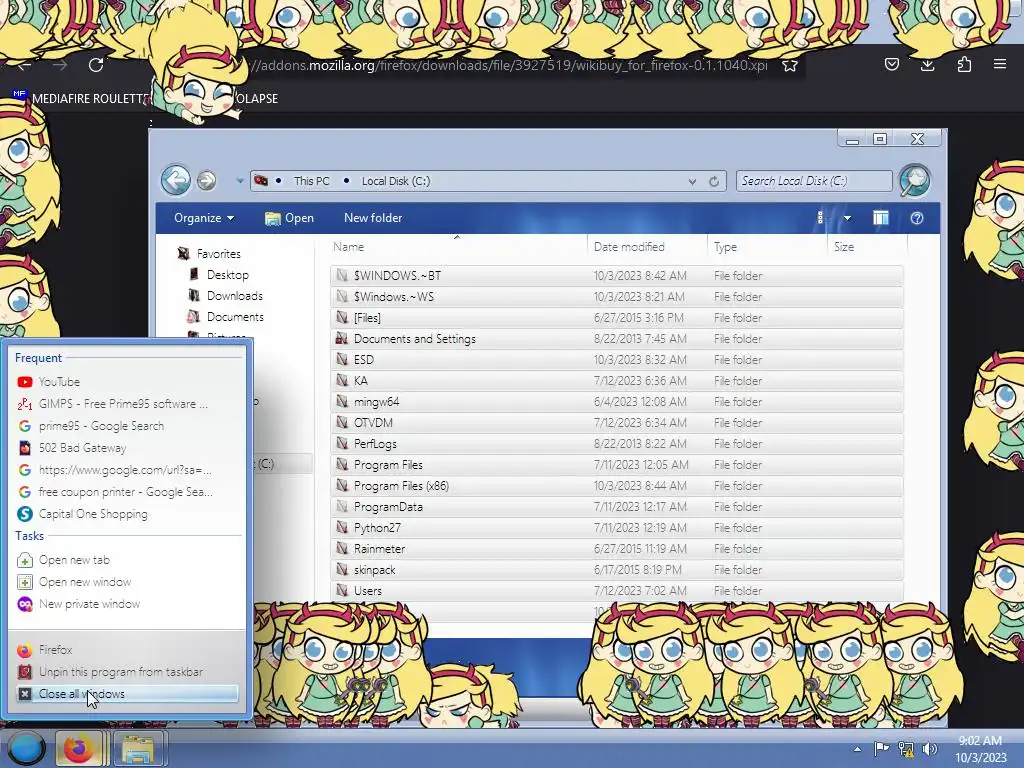
Task: Click Explorer Forward arrow button
Action: 206,180
